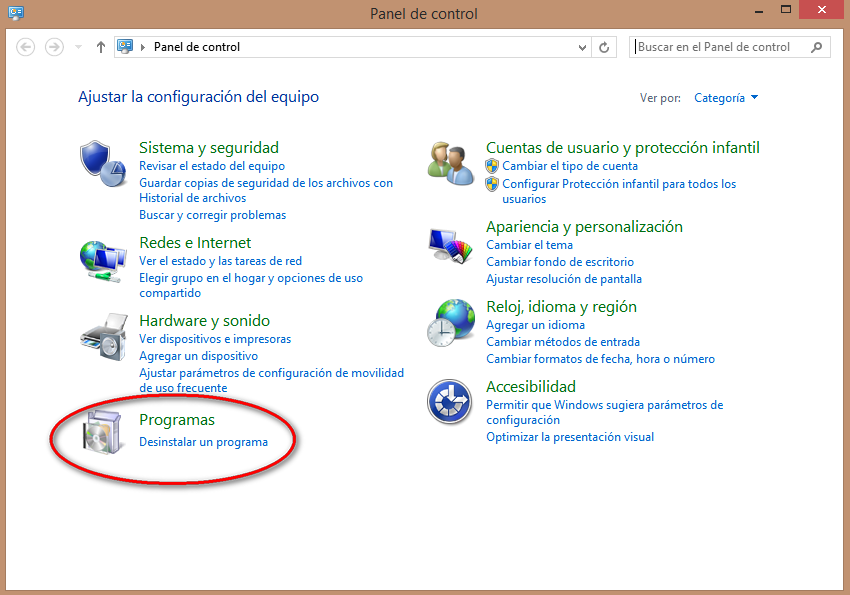This screenshot has width=850, height=595.
Task: Open the Sistema y seguridad shield icon
Action: [x=103, y=163]
